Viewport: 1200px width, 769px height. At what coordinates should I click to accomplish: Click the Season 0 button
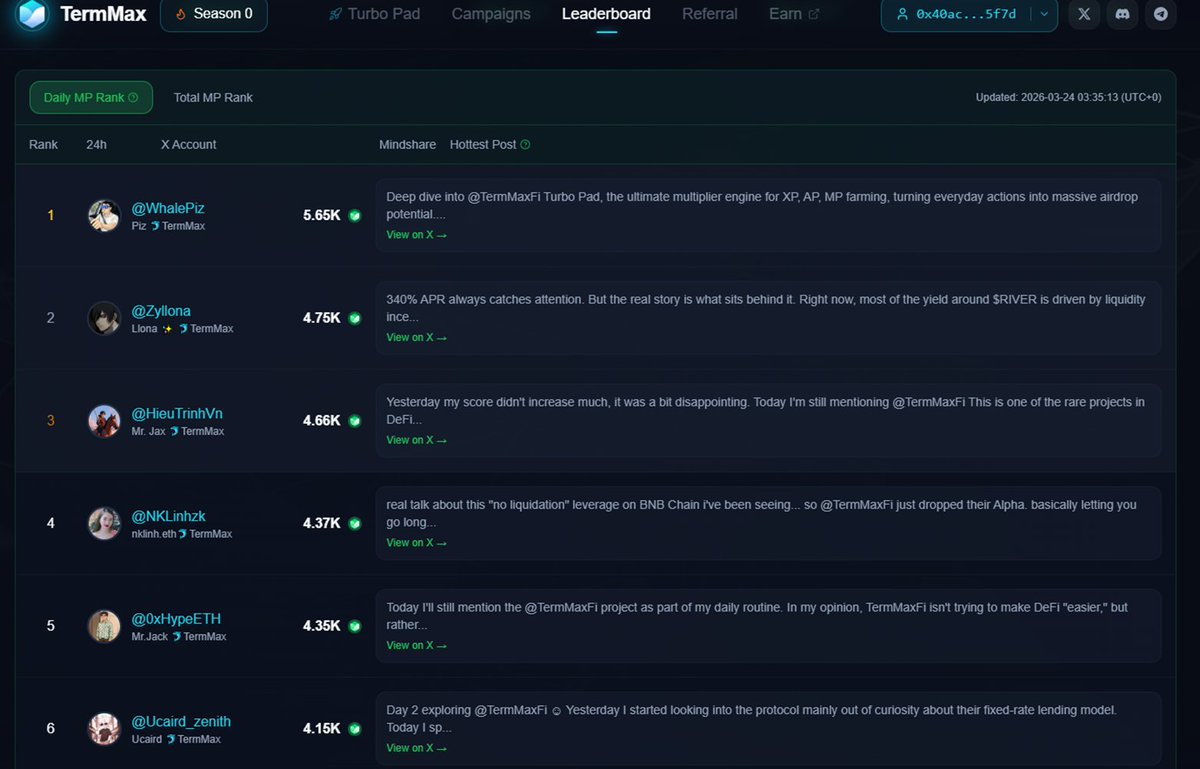click(213, 15)
